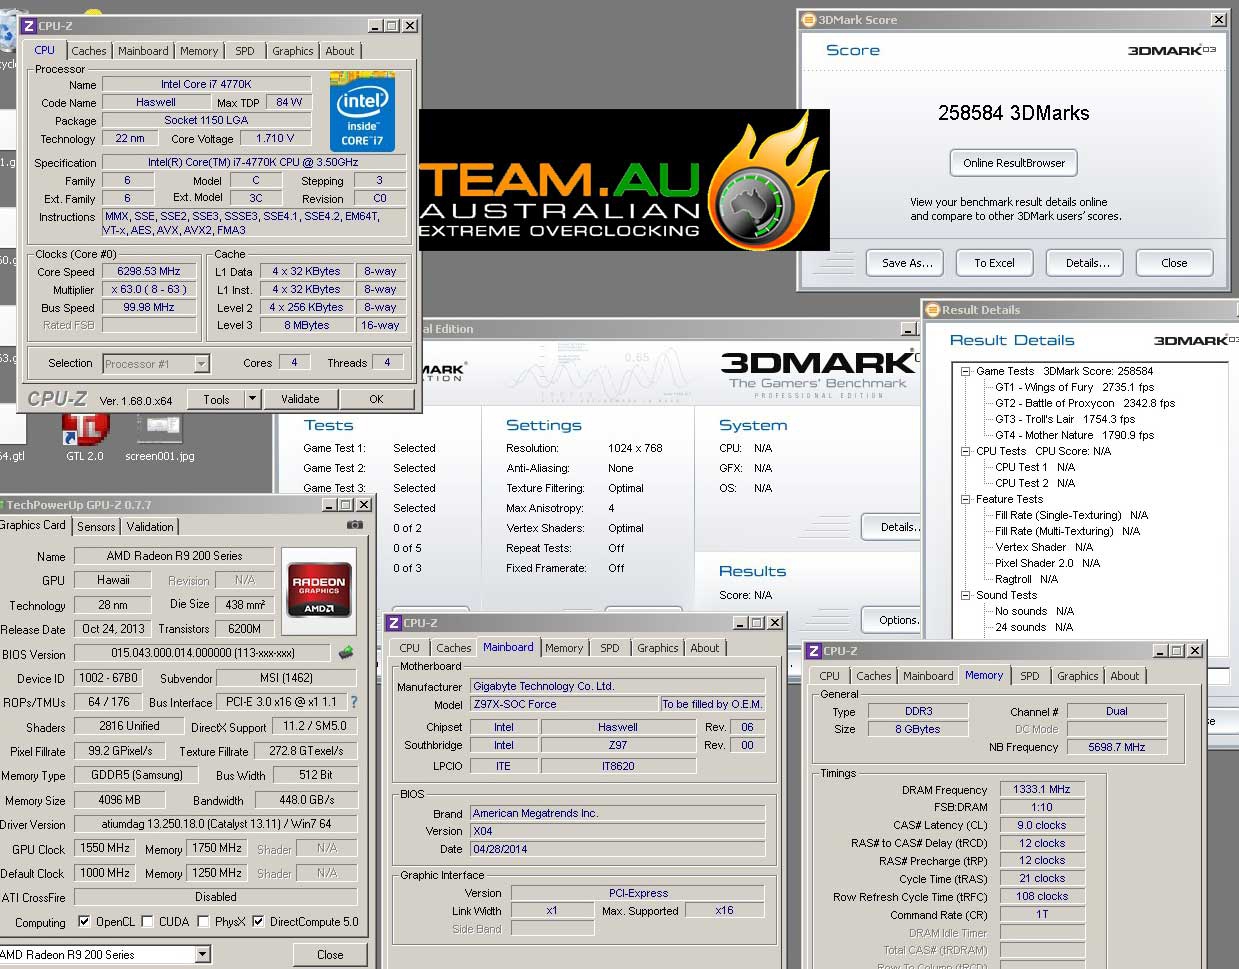Screen dimensions: 1239x969
Task: Click the Bus Interface question mark icon
Action: [353, 702]
